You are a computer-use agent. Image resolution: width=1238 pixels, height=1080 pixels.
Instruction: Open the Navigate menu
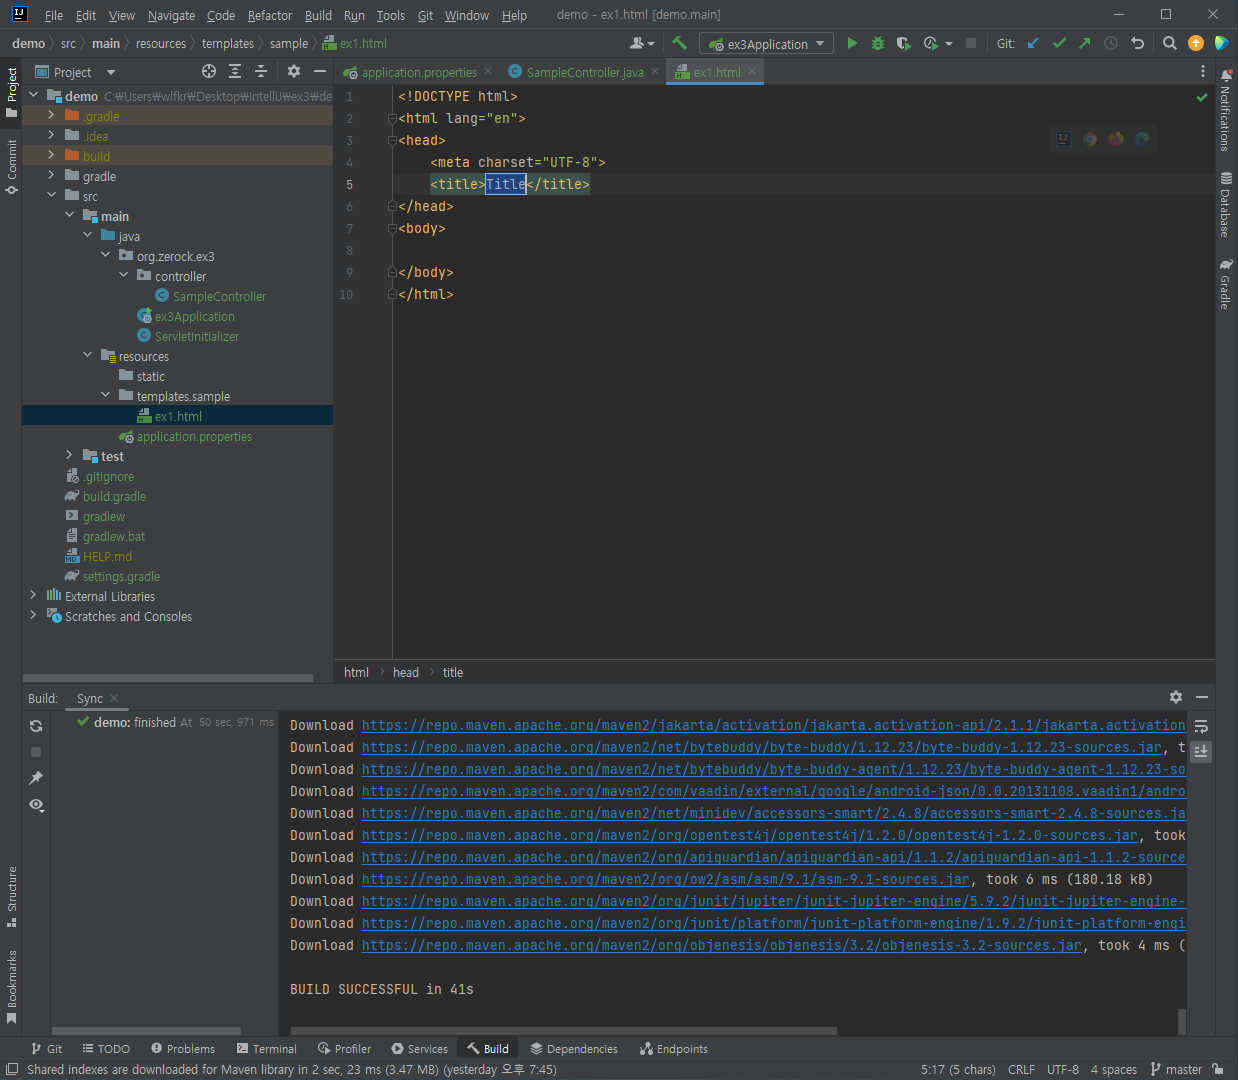[171, 15]
